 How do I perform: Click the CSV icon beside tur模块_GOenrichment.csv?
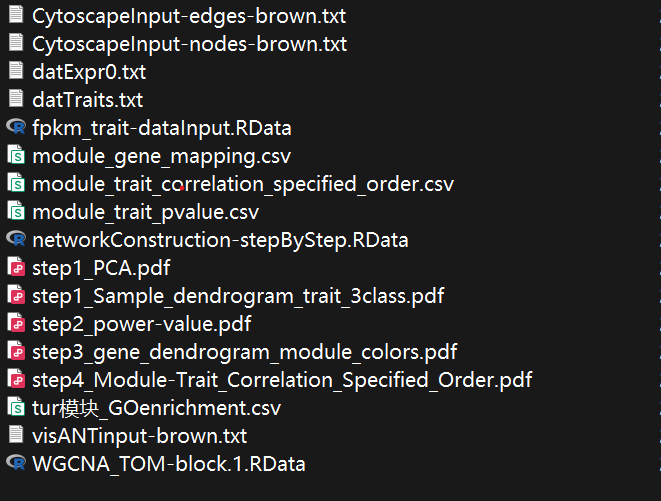tap(15, 408)
